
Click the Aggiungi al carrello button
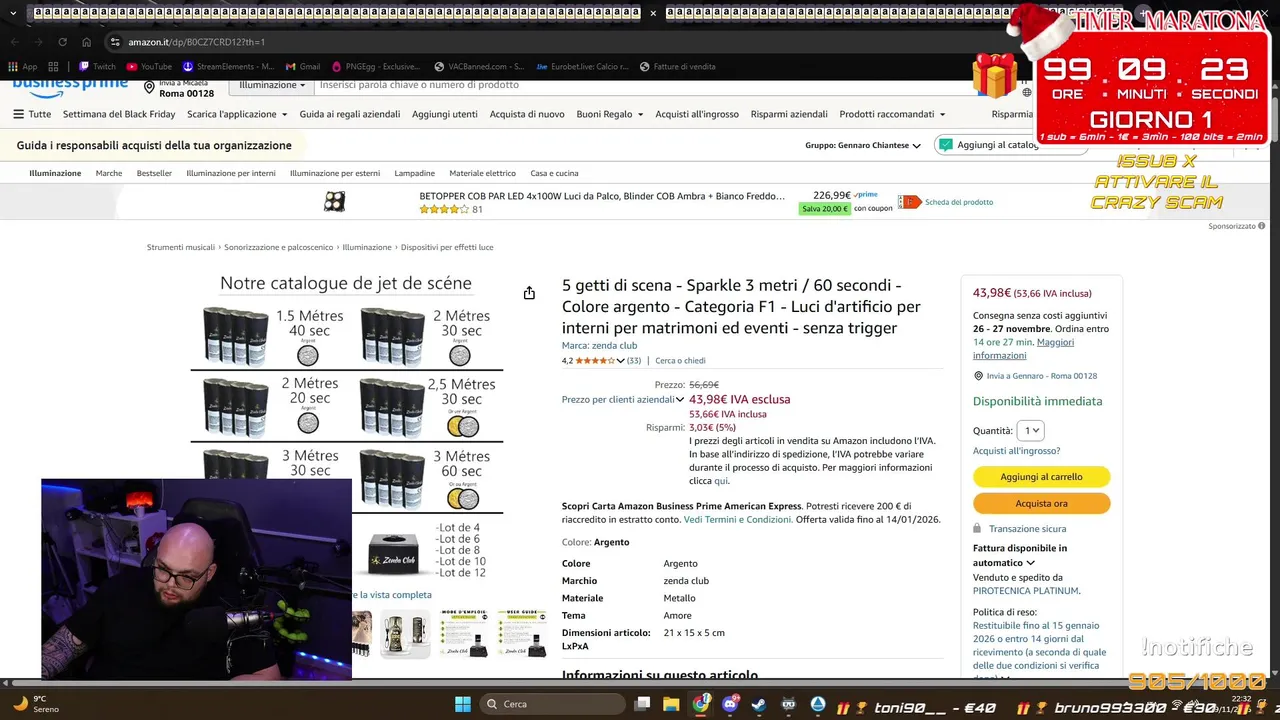tap(1041, 477)
